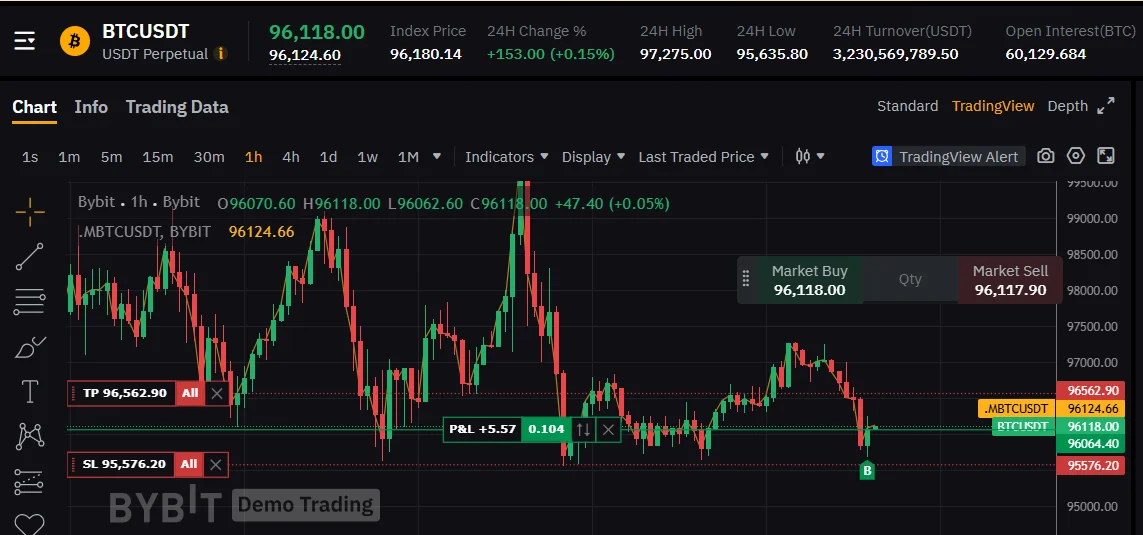Click SL order All button
The height and width of the screenshot is (535, 1143).
coord(189,464)
